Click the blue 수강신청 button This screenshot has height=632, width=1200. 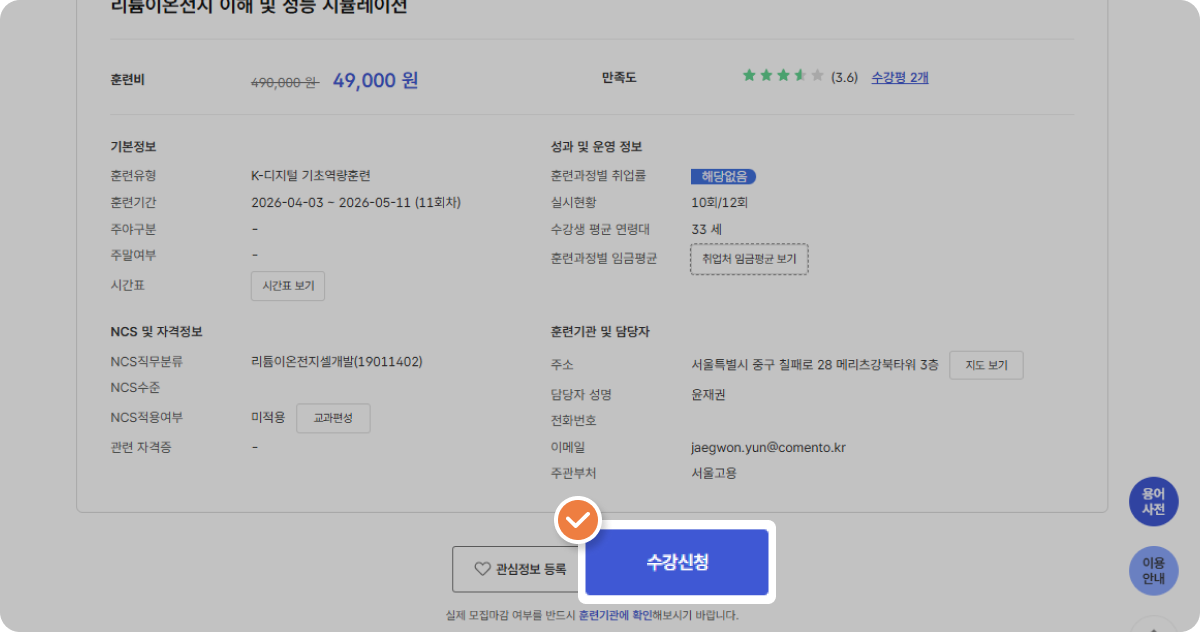point(677,562)
